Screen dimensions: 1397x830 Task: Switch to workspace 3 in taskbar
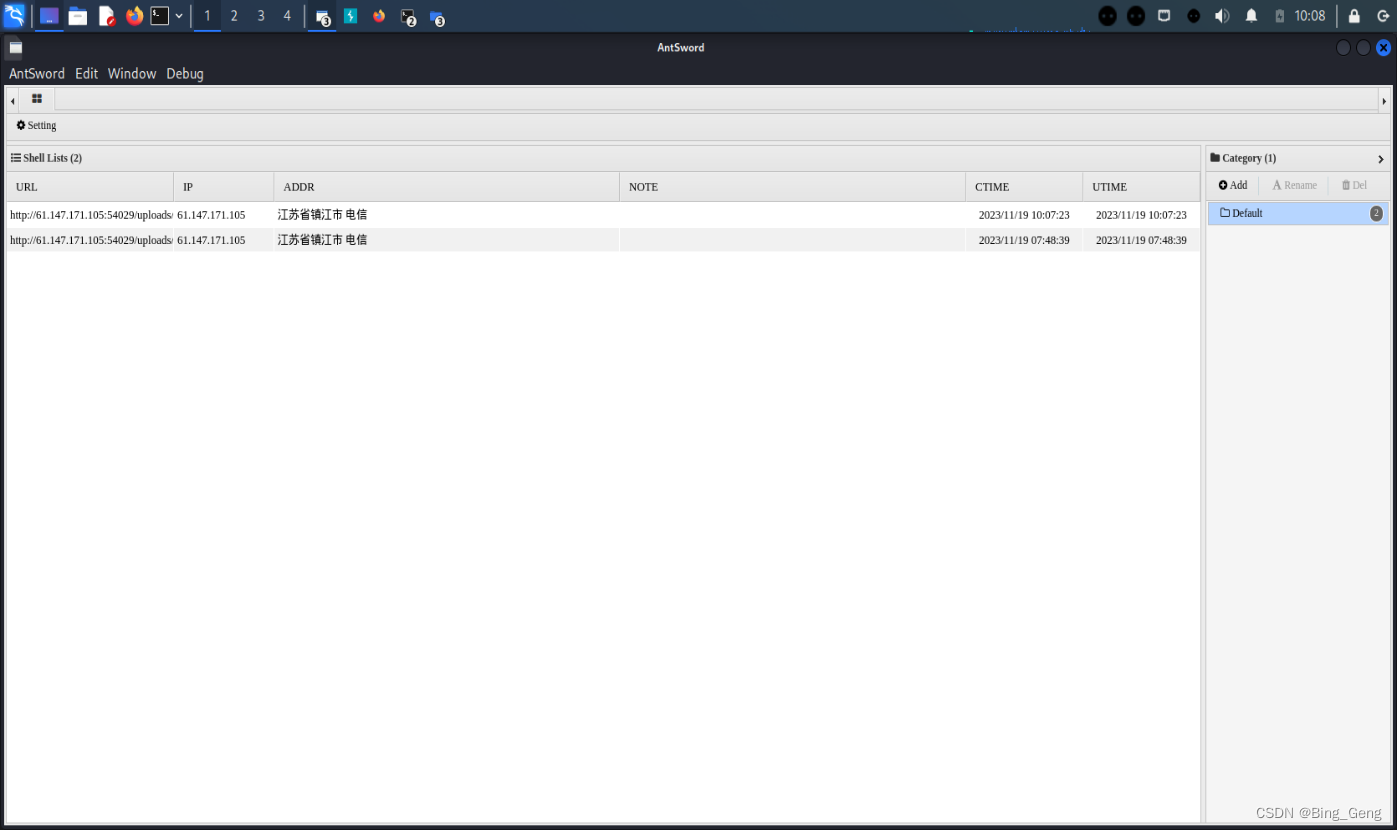coord(260,16)
